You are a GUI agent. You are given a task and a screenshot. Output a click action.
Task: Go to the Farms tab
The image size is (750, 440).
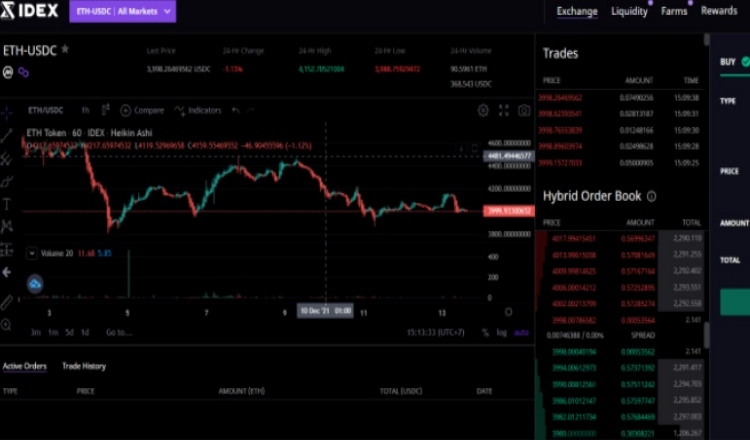point(674,11)
